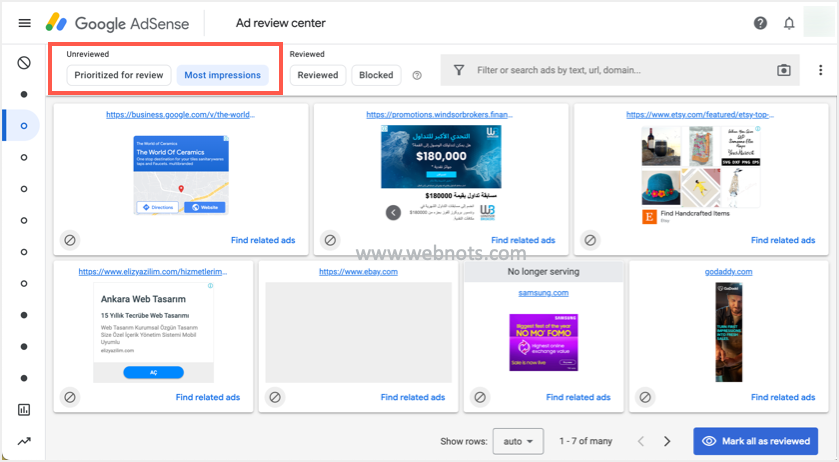Open the promotions.windsorbrokers ad URL

(439, 115)
